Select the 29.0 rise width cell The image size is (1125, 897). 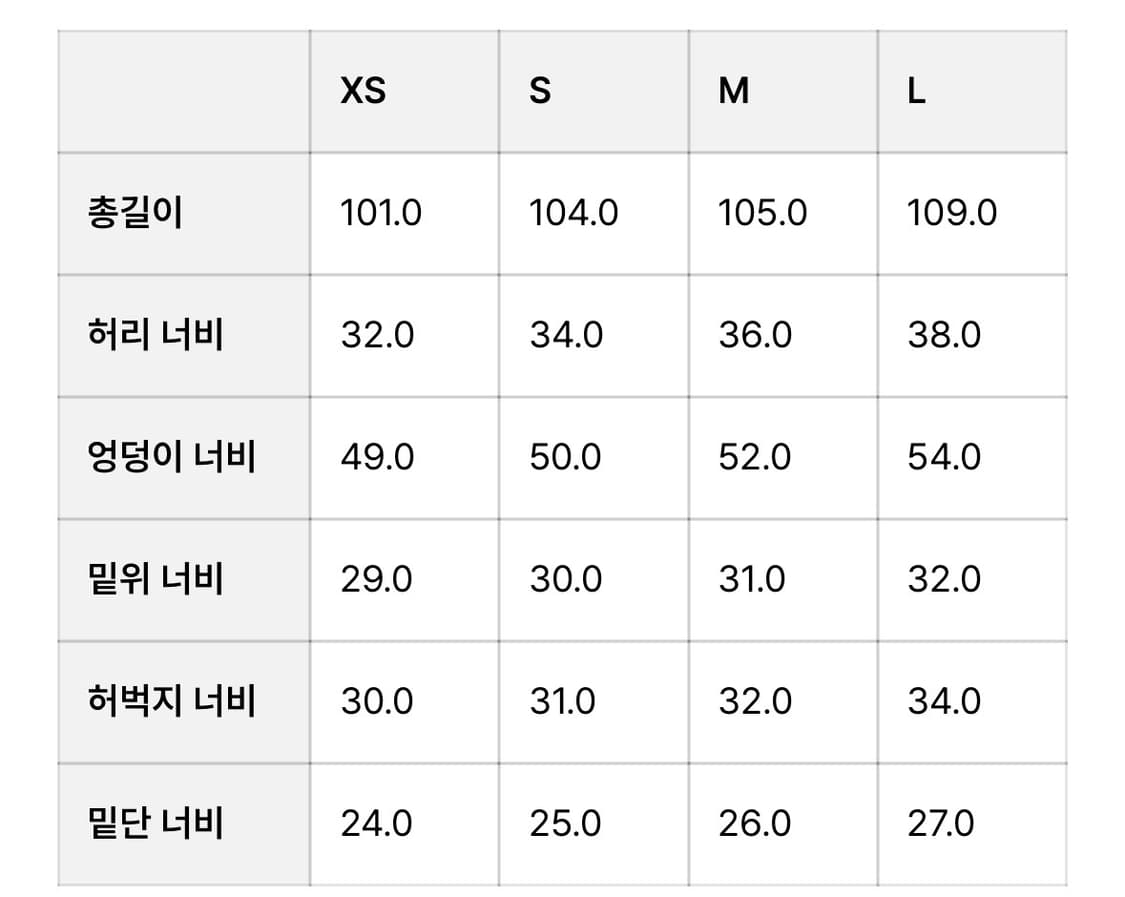376,580
